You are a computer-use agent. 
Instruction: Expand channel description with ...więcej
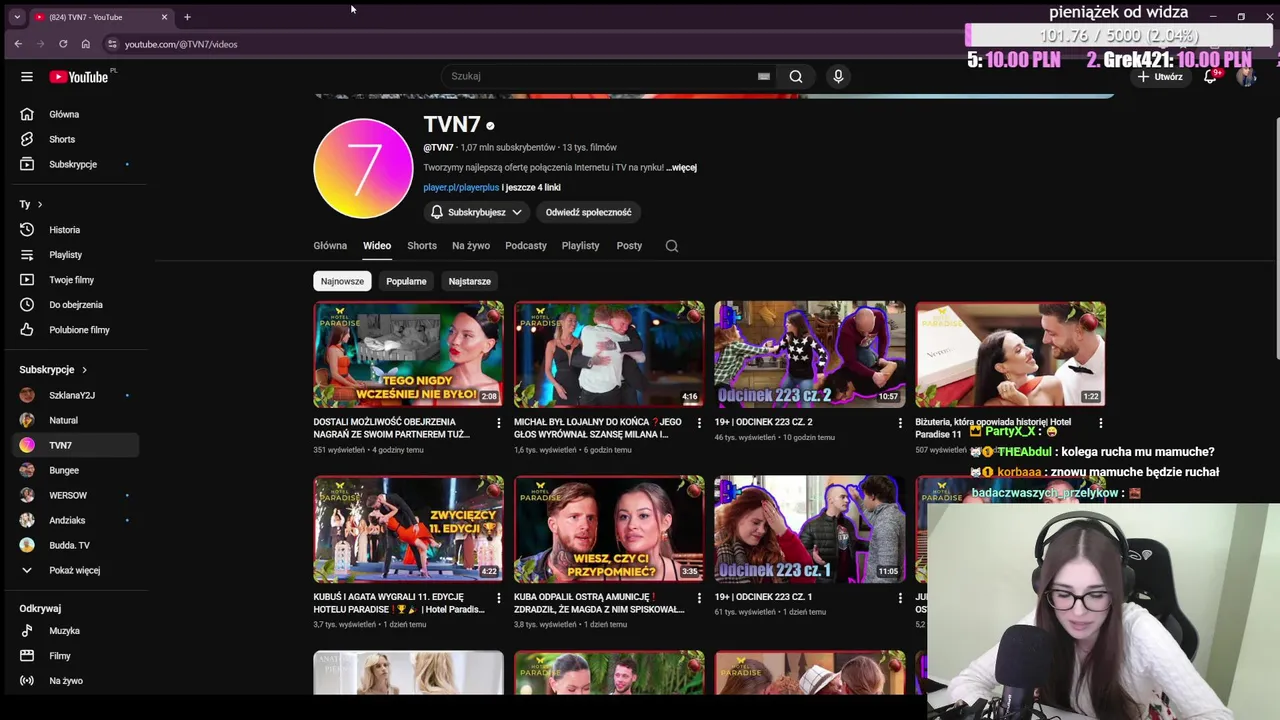[682, 168]
